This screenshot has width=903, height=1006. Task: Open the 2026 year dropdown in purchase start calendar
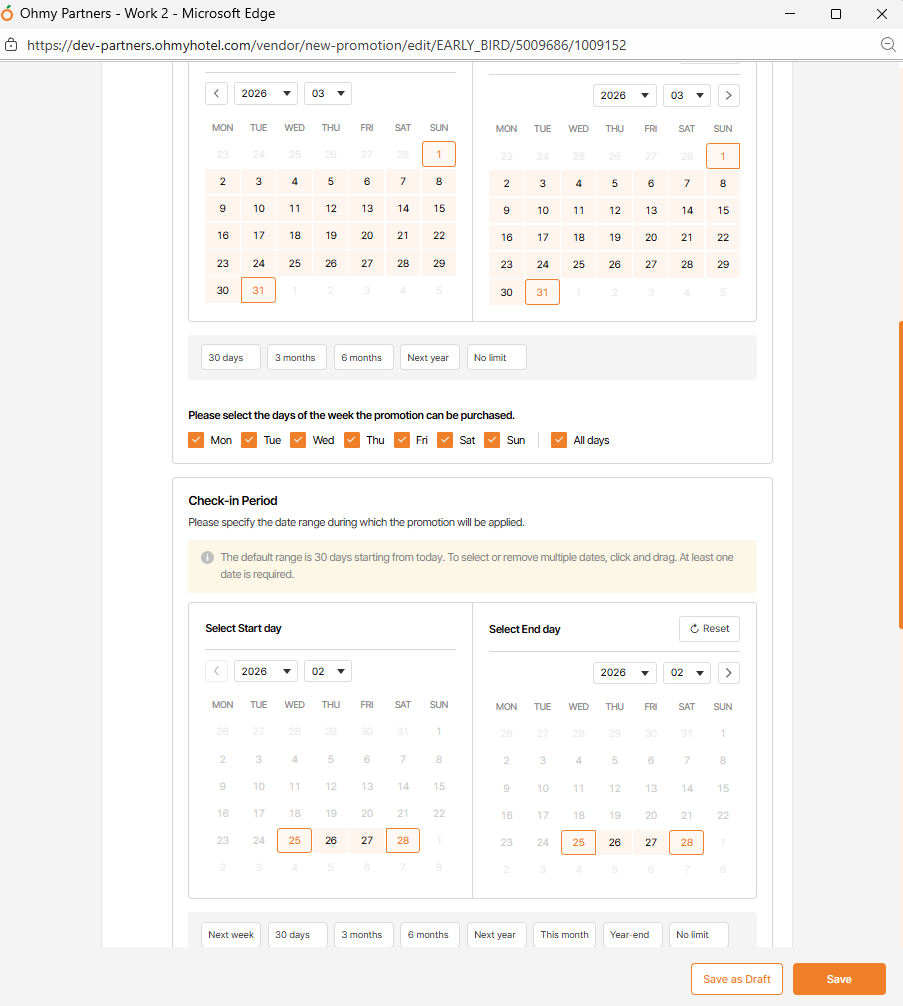tap(266, 94)
